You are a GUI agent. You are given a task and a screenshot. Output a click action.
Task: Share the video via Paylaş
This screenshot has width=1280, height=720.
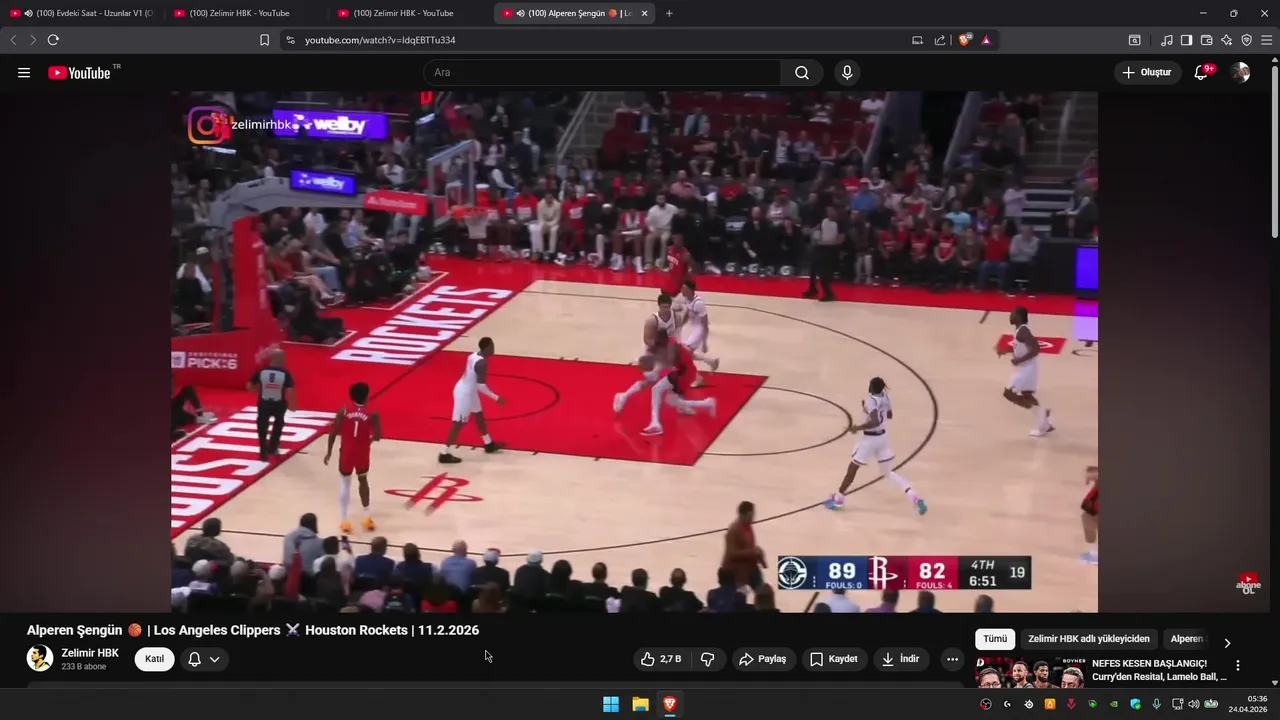tap(763, 659)
